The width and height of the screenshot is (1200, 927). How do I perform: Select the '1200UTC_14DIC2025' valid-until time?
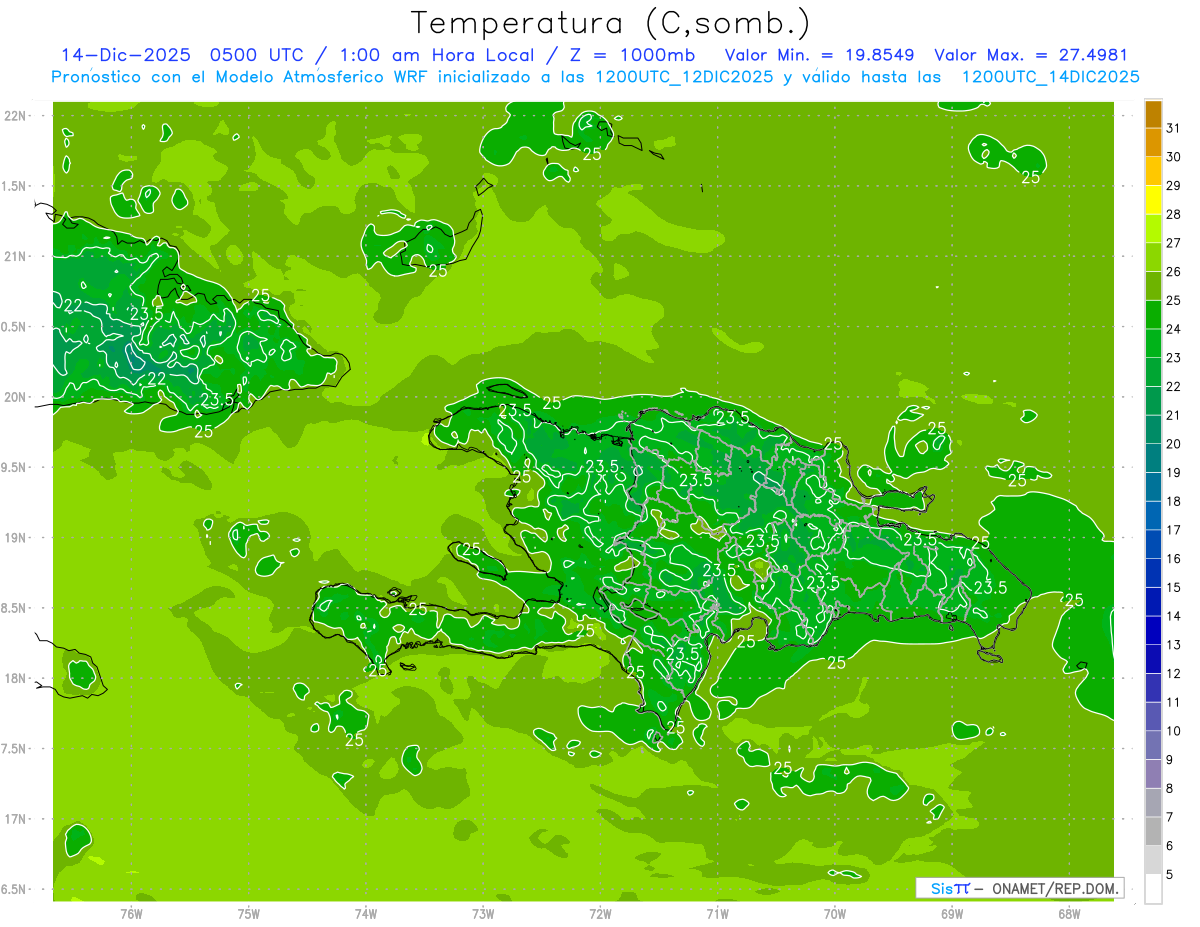tap(1050, 77)
